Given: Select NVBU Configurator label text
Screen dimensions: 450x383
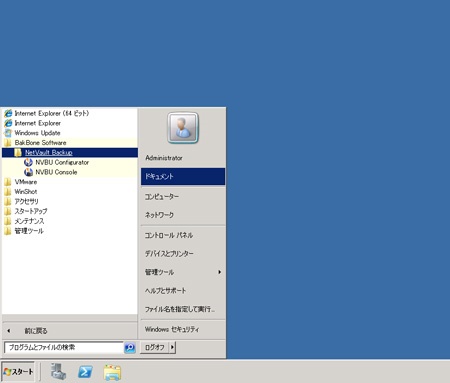Looking at the screenshot, I should 62,162.
